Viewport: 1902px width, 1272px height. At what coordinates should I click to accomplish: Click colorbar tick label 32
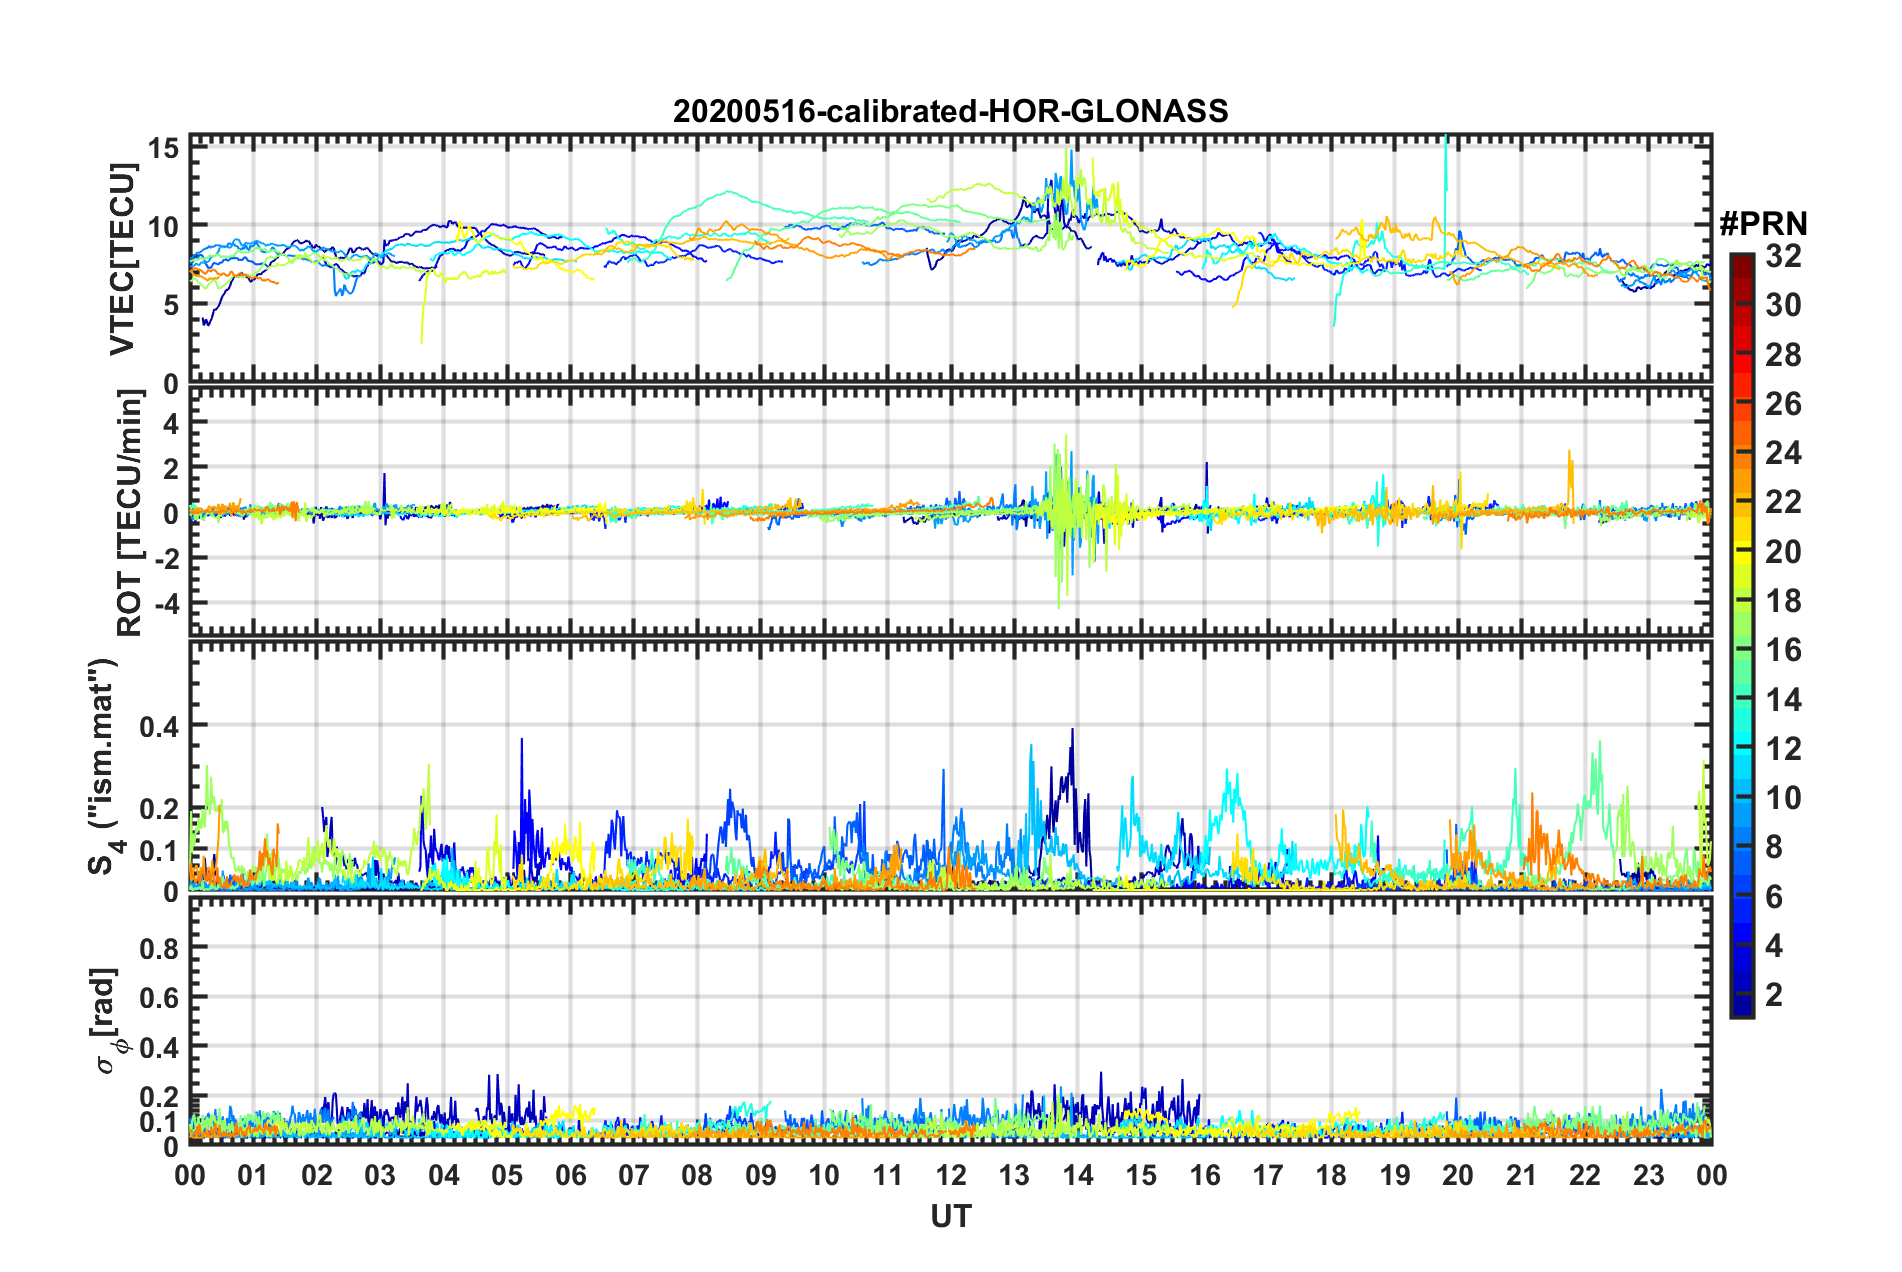point(1783,256)
